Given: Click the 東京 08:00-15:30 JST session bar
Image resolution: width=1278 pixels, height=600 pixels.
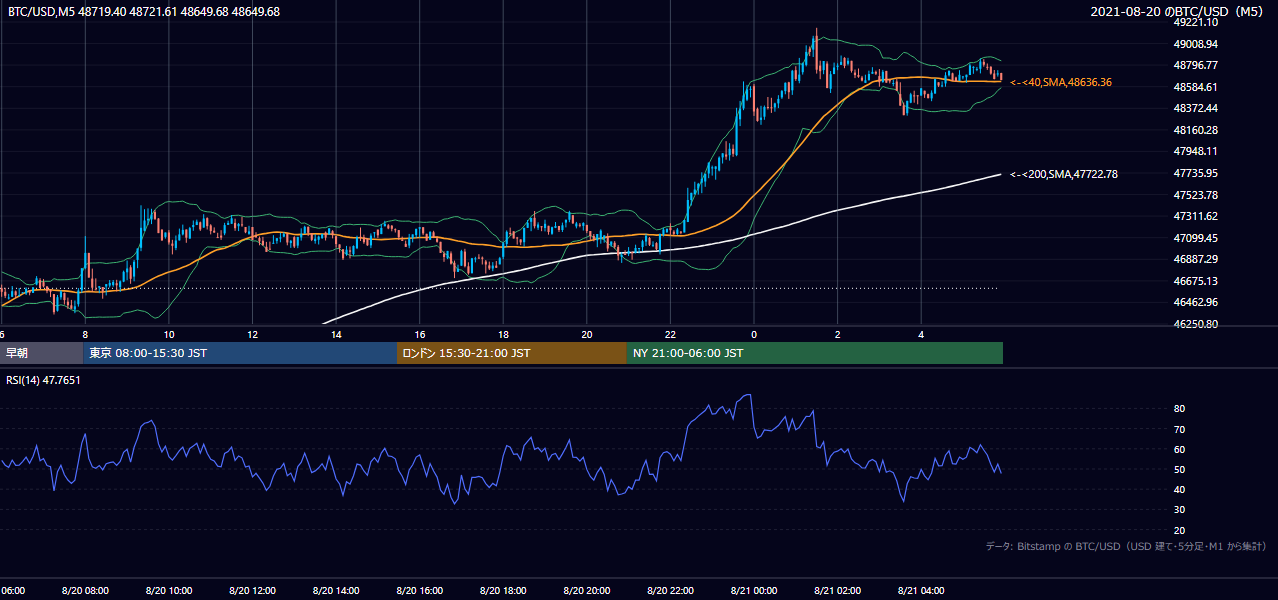Looking at the screenshot, I should click(x=240, y=353).
